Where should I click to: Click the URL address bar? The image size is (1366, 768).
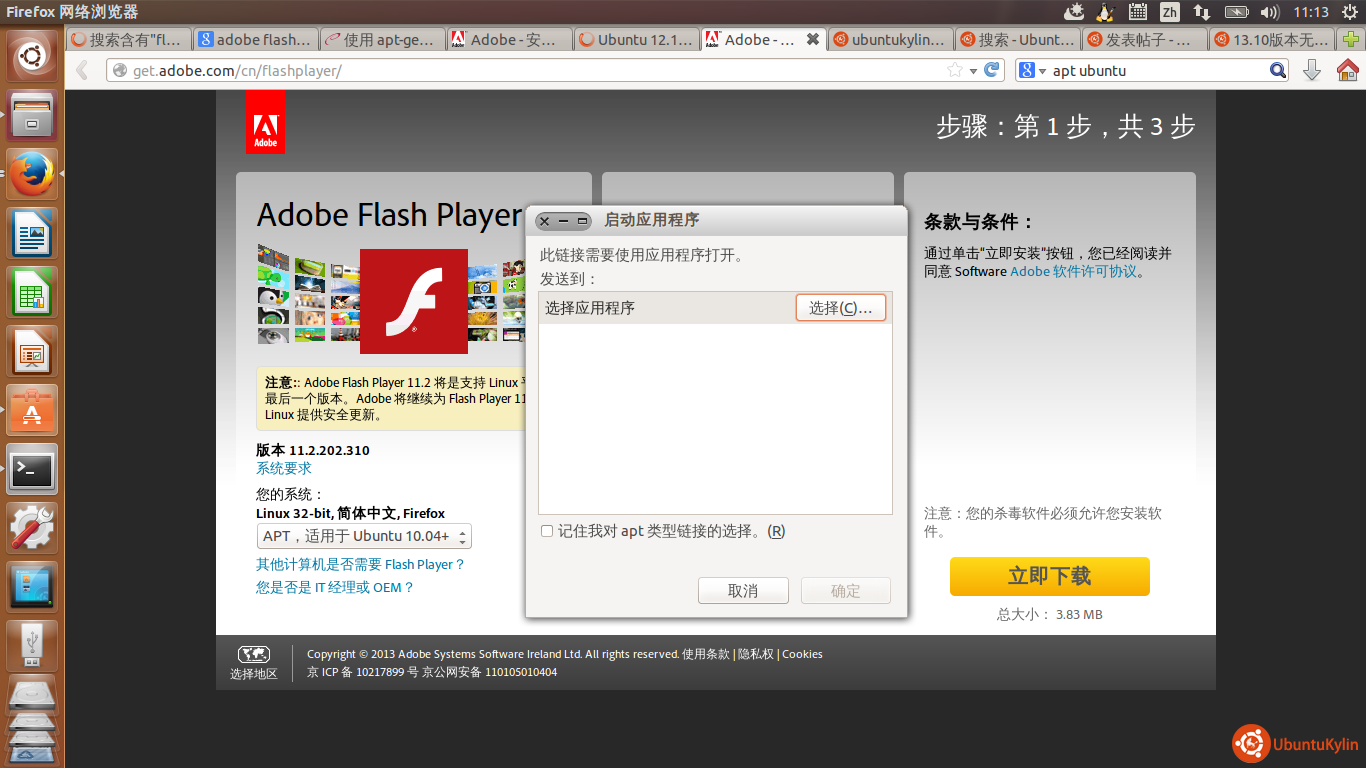[x=530, y=71]
